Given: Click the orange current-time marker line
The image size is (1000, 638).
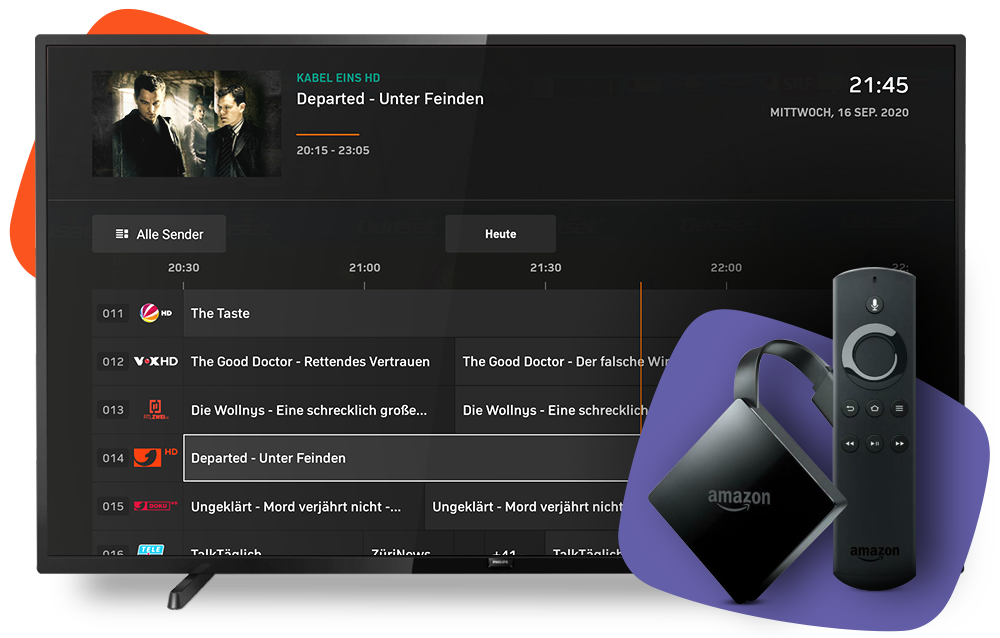Looking at the screenshot, I should click(641, 357).
